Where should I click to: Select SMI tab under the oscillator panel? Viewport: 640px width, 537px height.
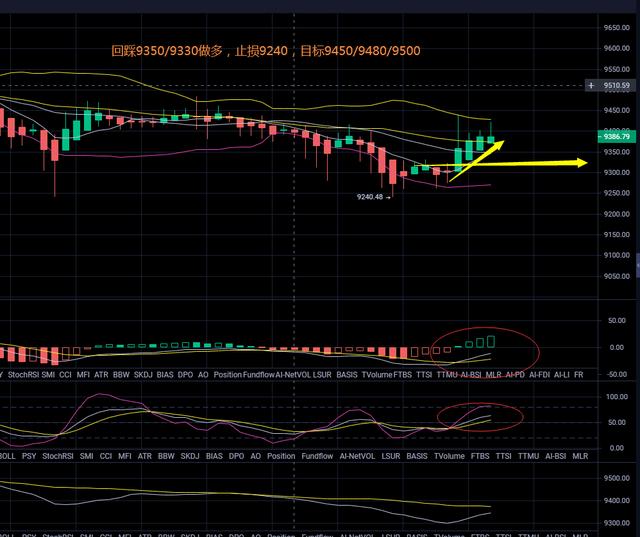[x=87, y=456]
